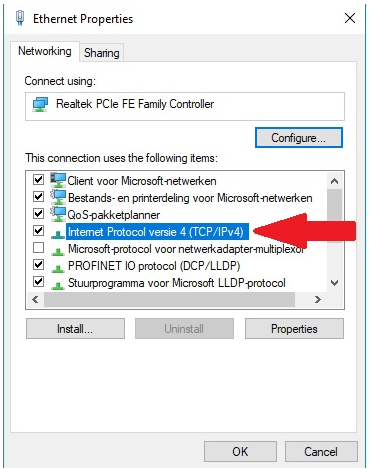
Task: Enable Microsoft-protocol voor netwerkadapter-multiplexor checkbox
Action: coord(38,248)
